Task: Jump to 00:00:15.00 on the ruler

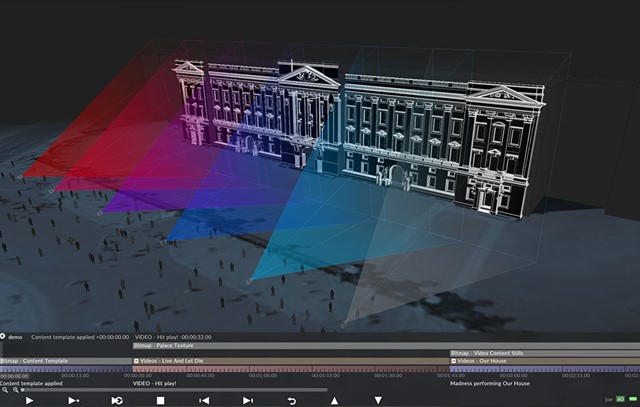Action: [75, 376]
